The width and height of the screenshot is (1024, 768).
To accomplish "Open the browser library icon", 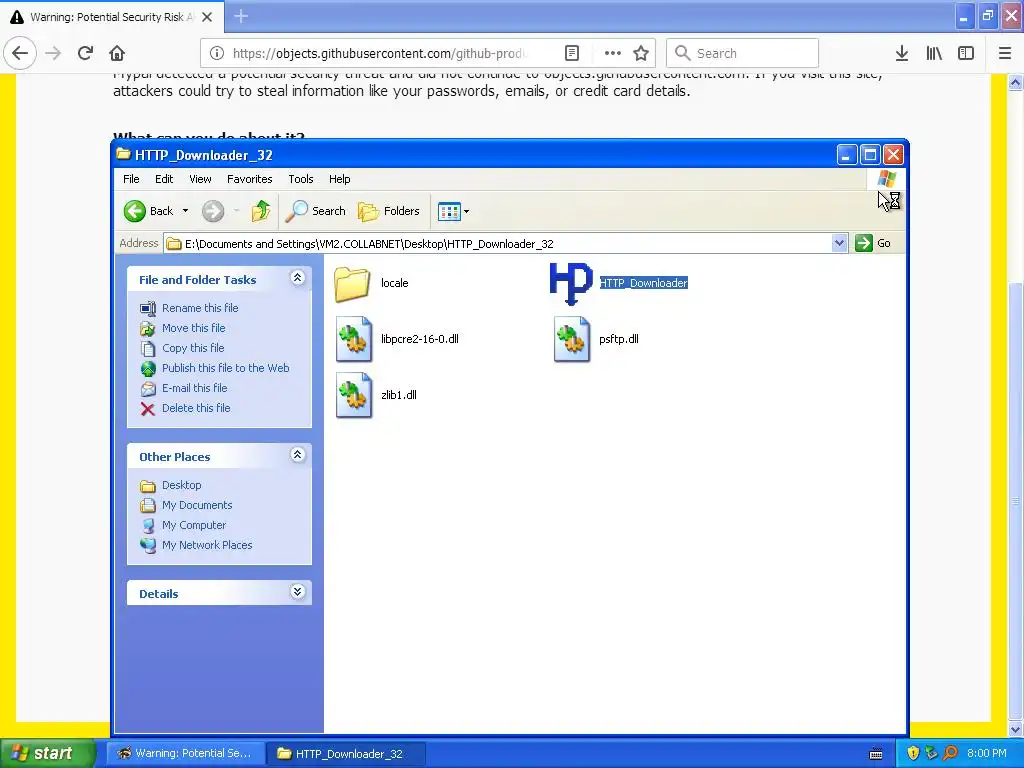I will (934, 53).
